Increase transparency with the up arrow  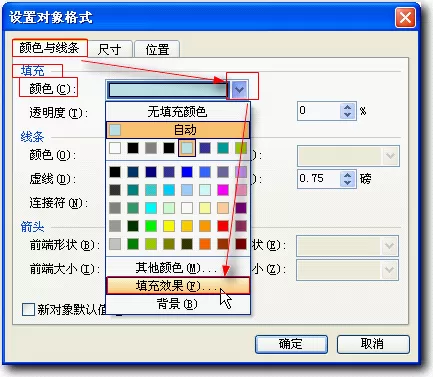tap(347, 107)
